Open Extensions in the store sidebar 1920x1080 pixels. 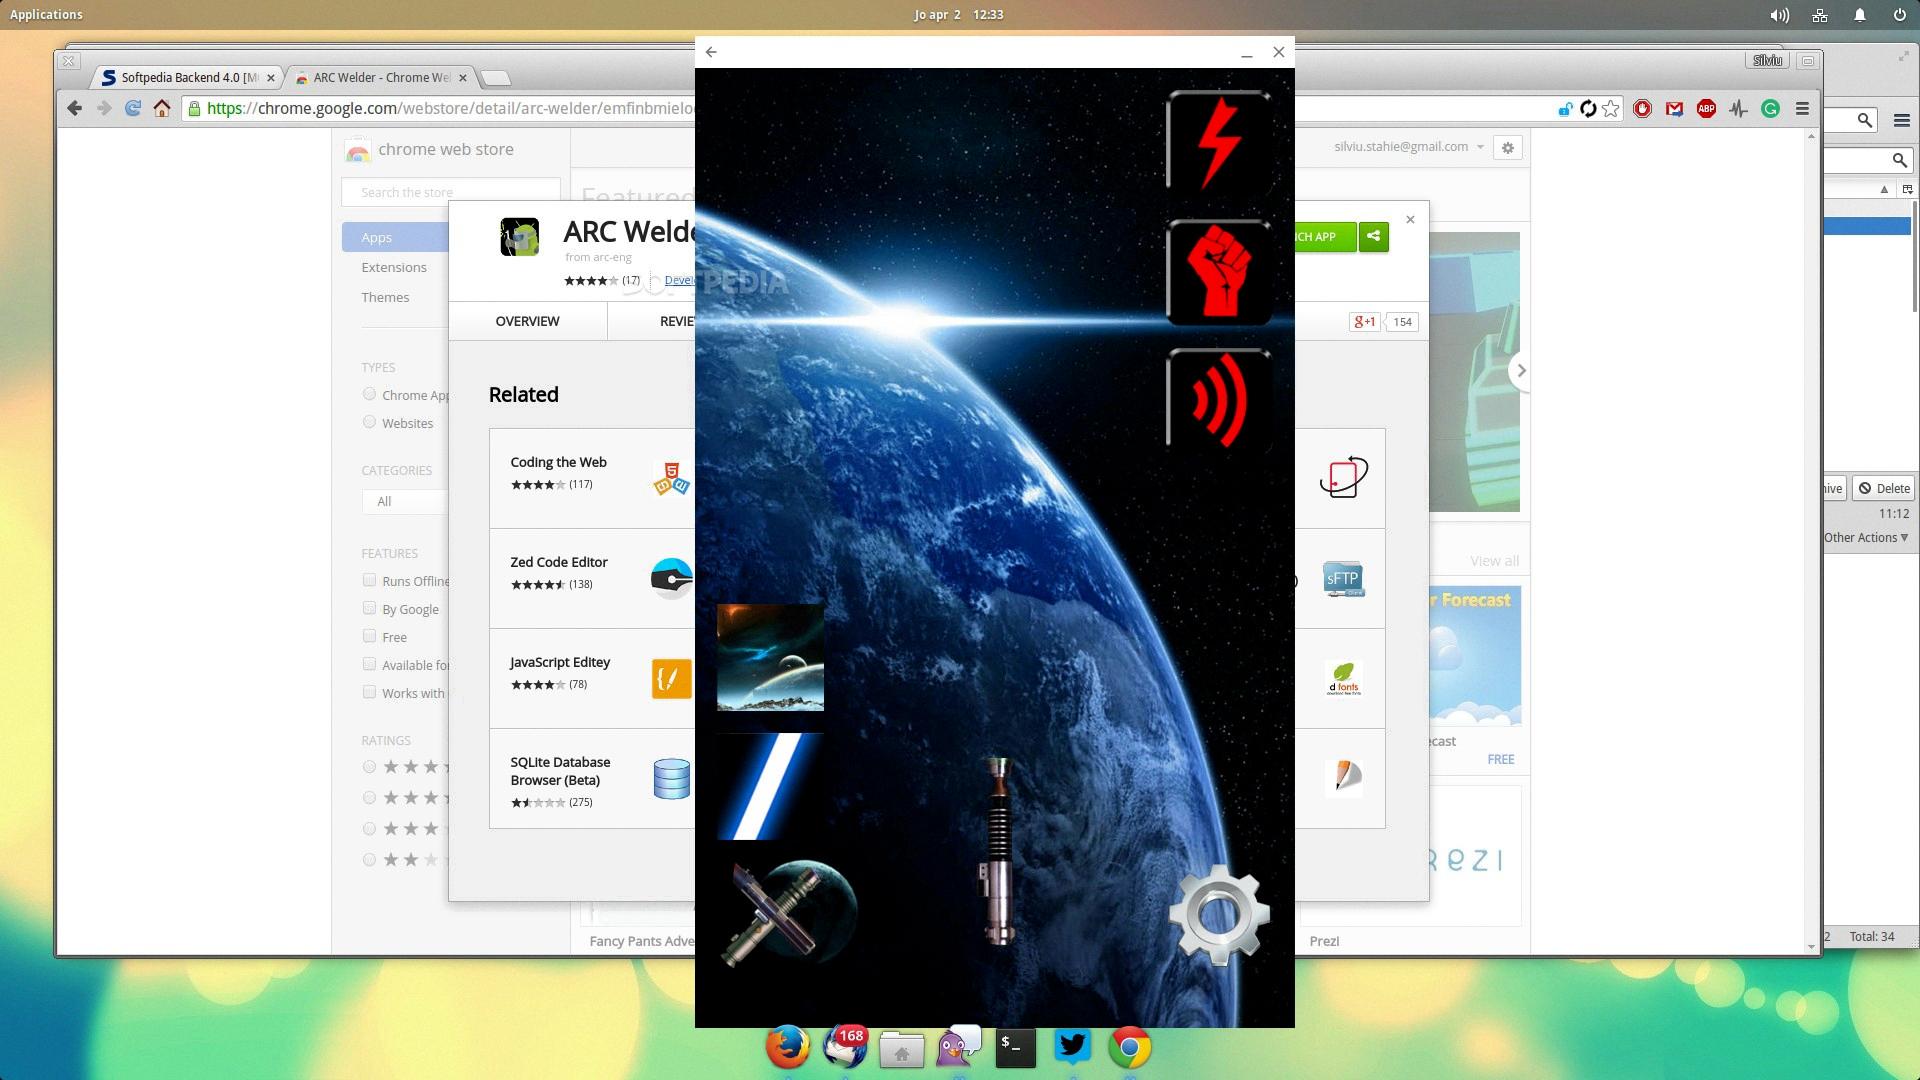click(x=394, y=267)
